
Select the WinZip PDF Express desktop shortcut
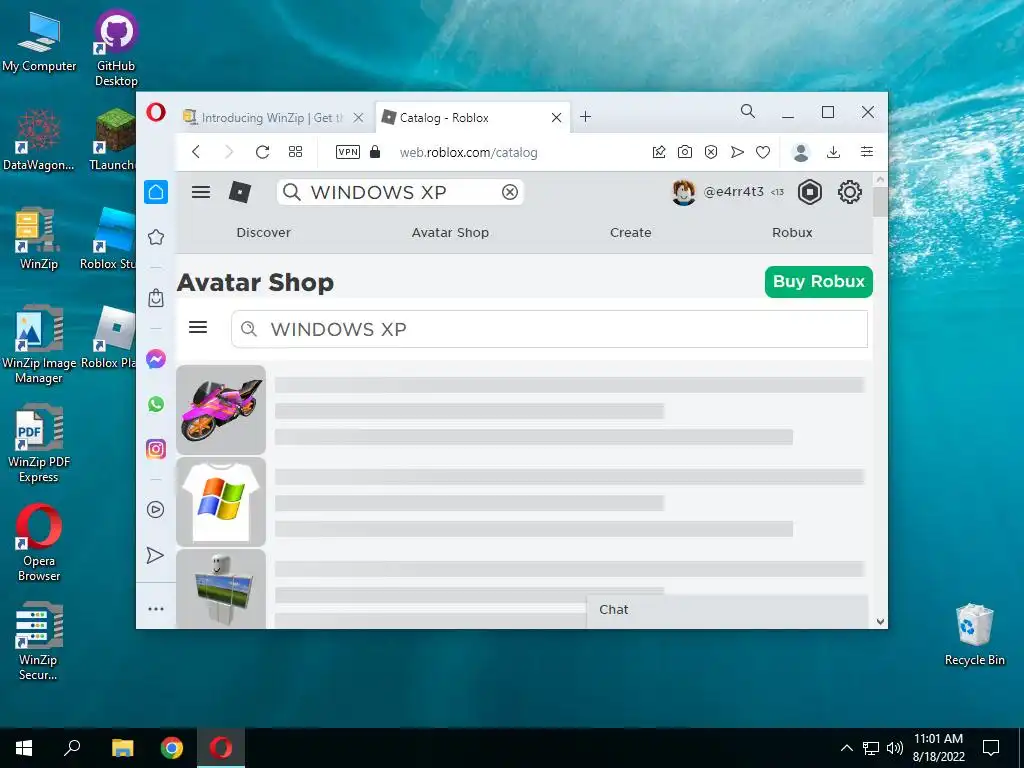[39, 445]
